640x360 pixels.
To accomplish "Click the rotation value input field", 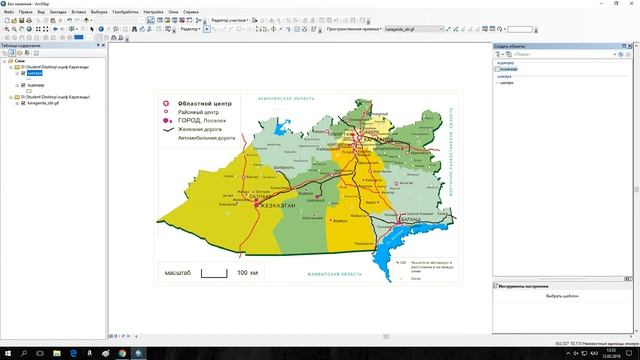I will pos(520,29).
